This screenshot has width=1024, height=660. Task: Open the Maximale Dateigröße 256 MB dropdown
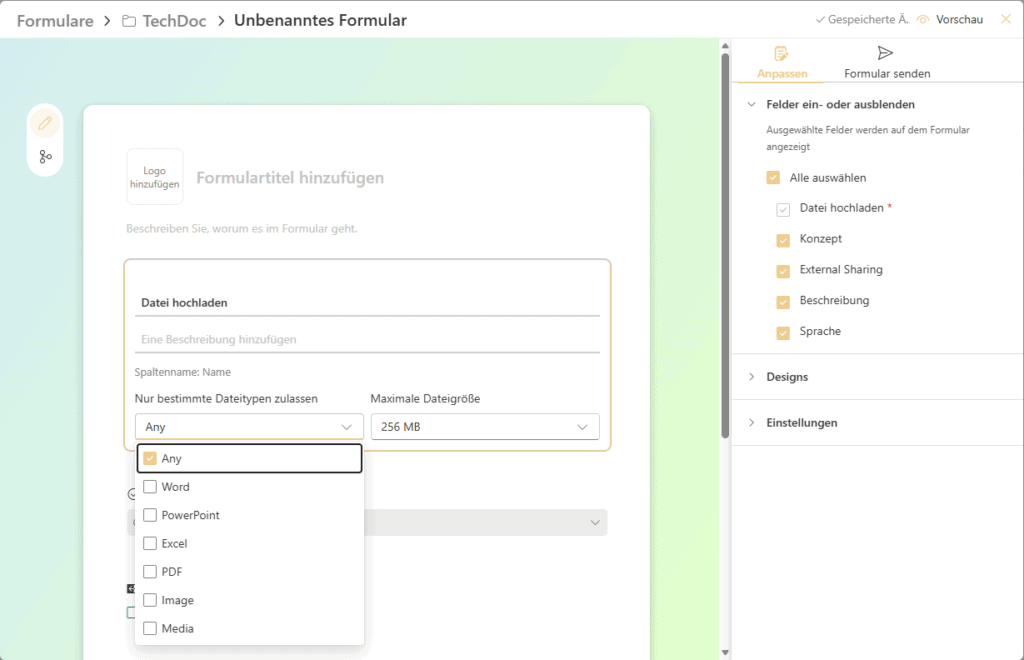(x=485, y=427)
